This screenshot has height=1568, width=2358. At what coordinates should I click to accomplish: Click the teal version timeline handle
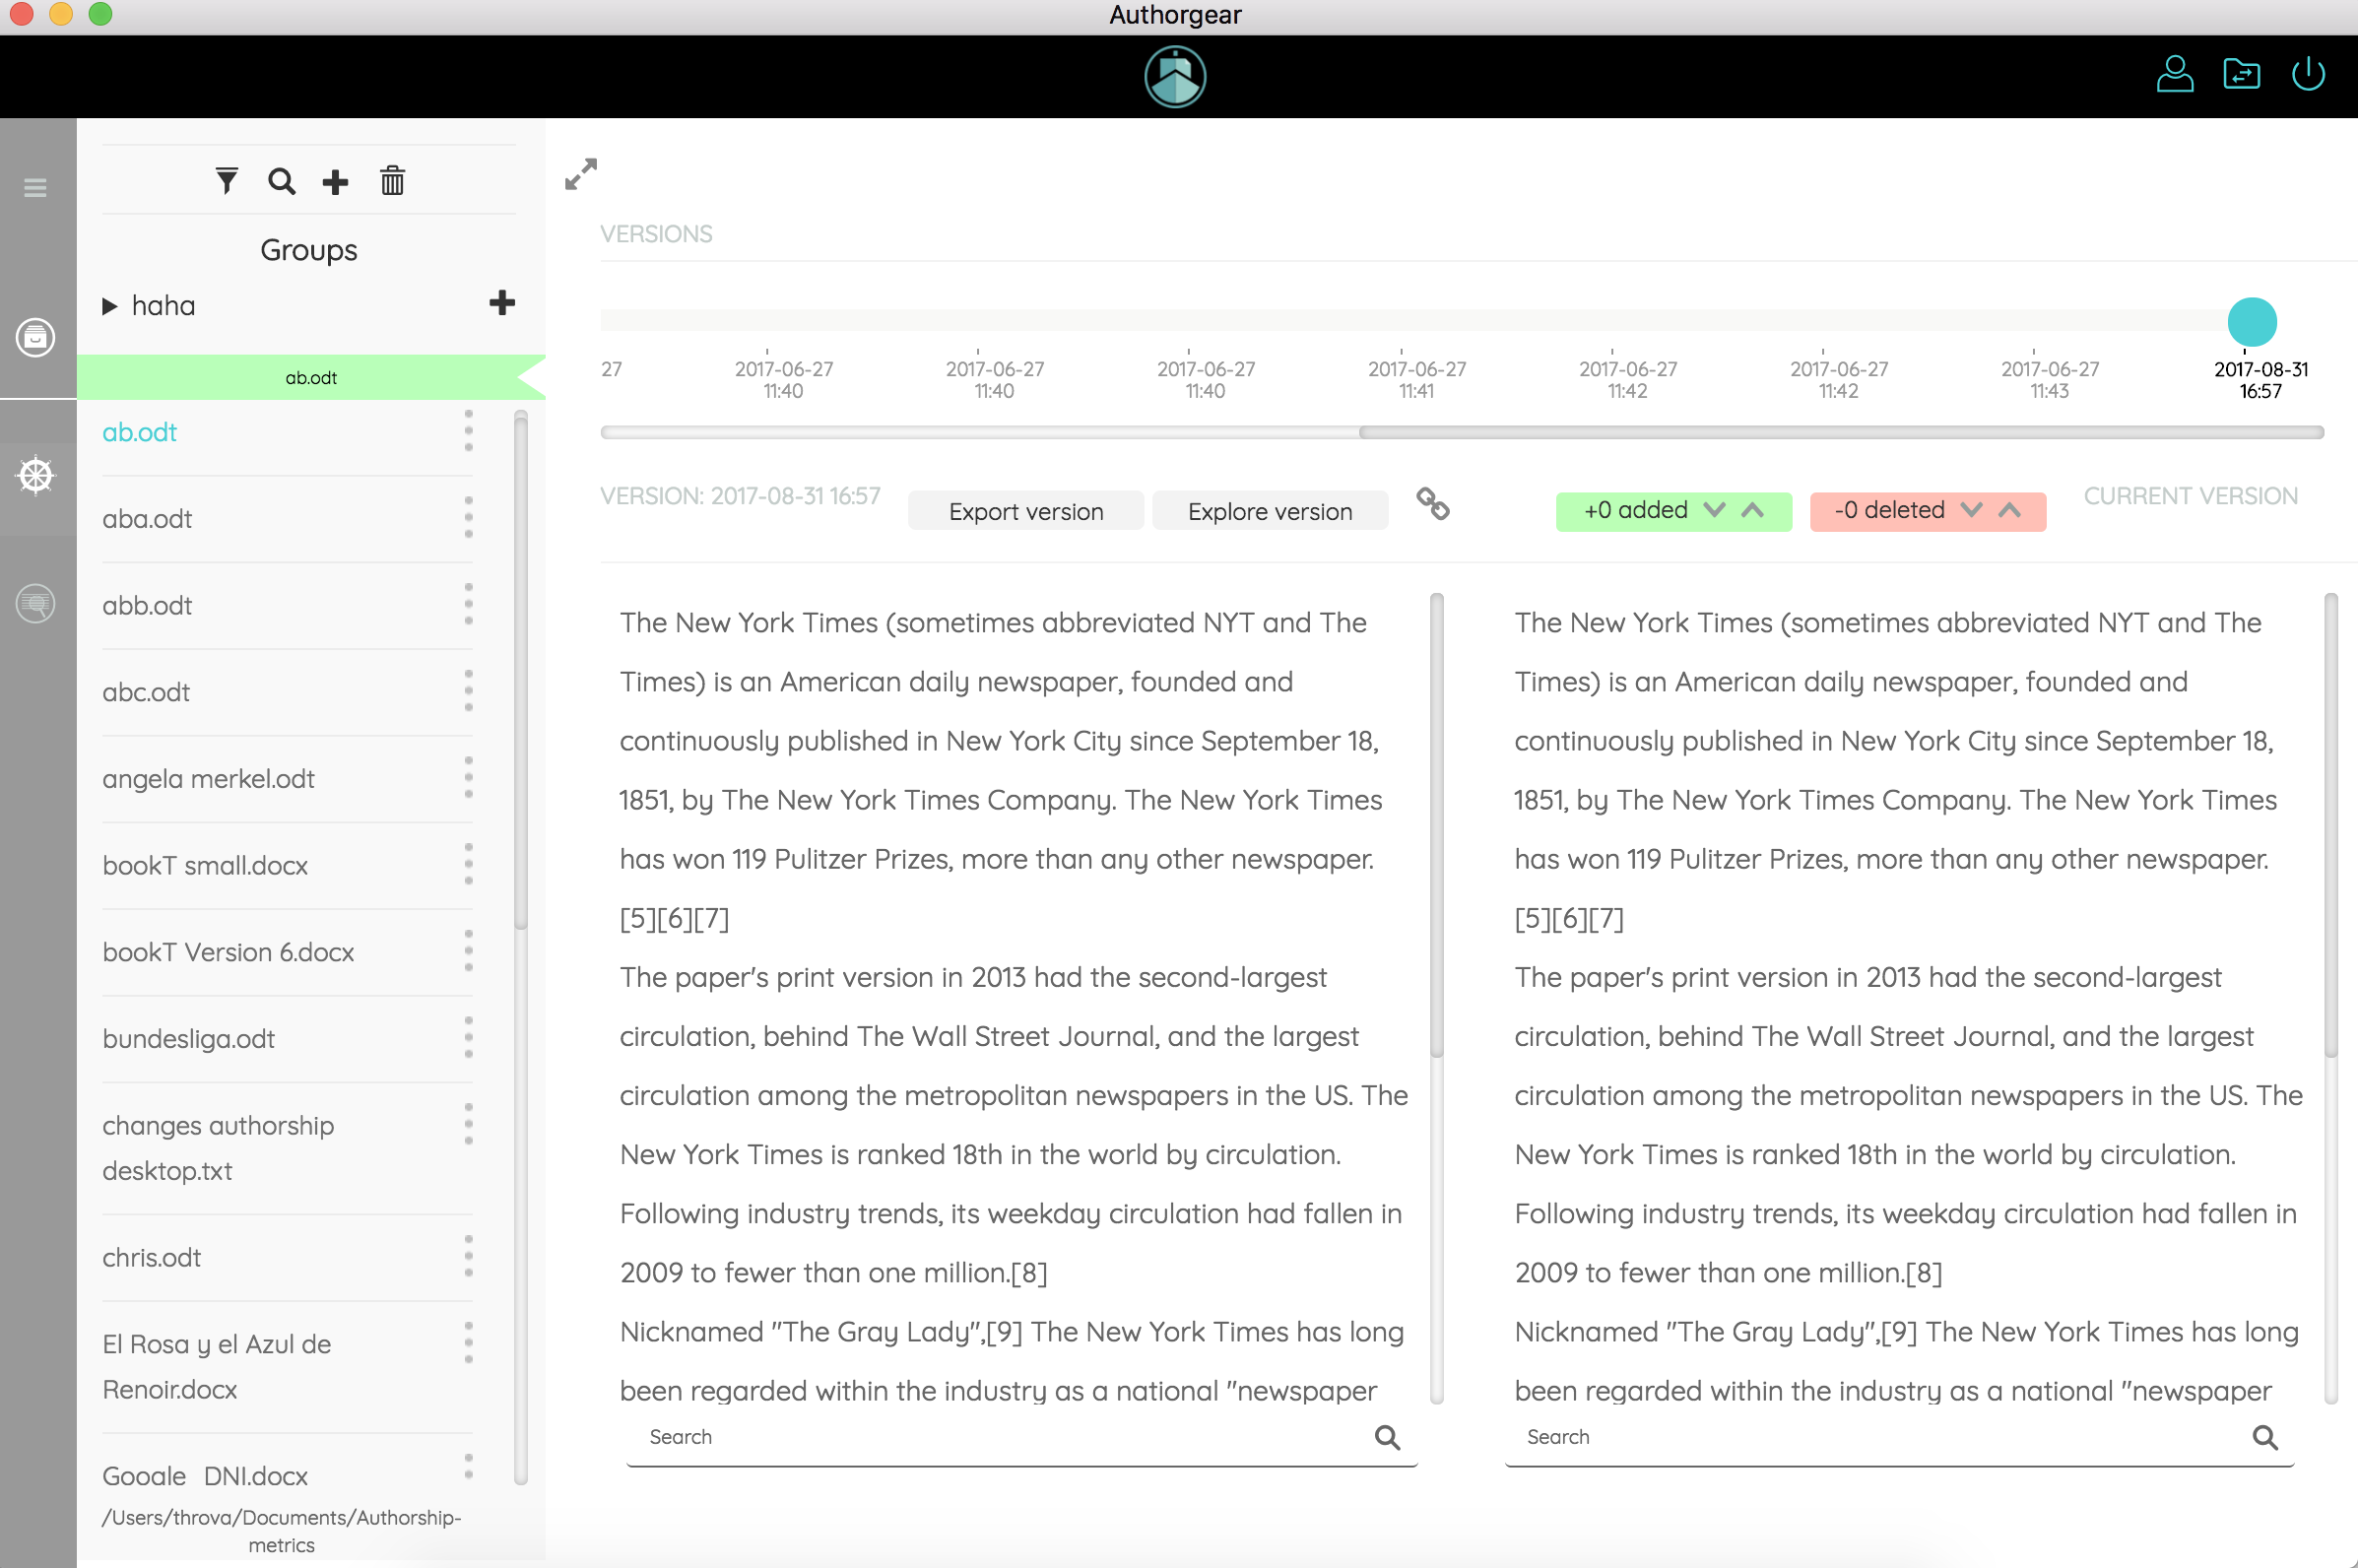(2252, 322)
